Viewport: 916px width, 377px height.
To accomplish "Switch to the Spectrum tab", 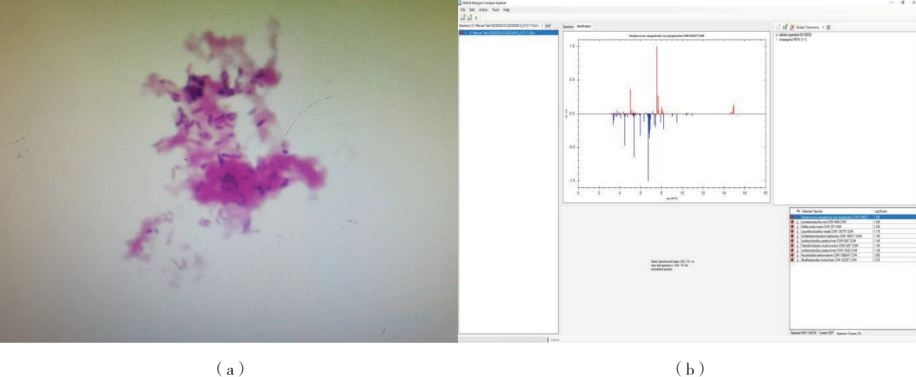I will tap(568, 27).
